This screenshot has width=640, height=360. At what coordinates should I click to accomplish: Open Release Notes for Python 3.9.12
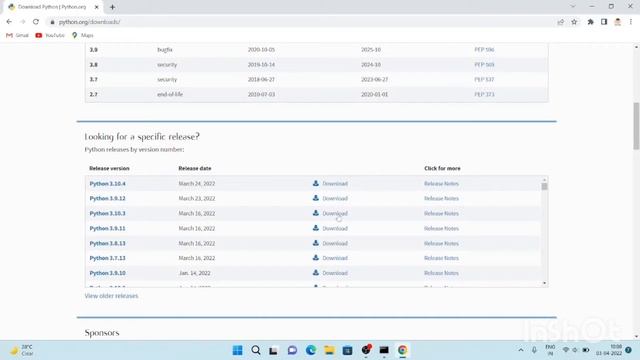(x=441, y=198)
